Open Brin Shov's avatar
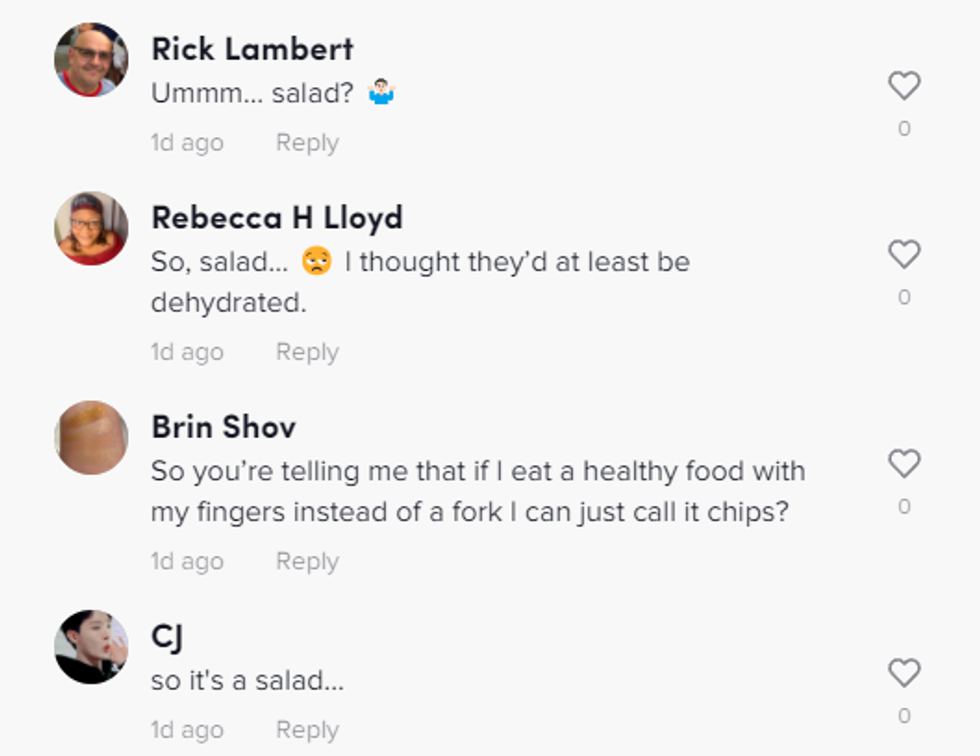 pyautogui.click(x=91, y=437)
